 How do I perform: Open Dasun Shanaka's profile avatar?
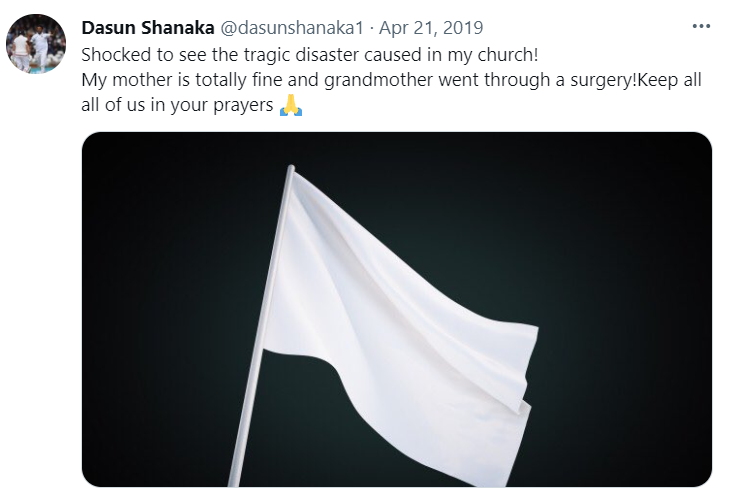(x=36, y=44)
